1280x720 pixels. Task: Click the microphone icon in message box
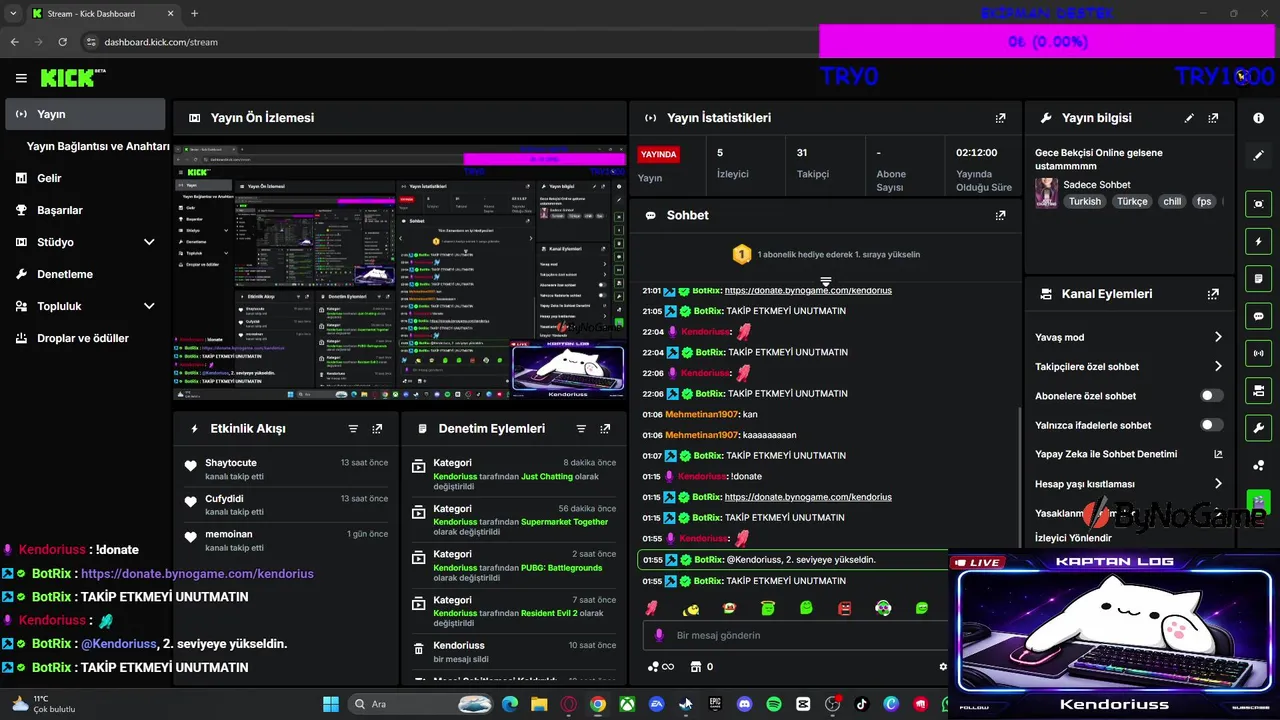tap(659, 635)
